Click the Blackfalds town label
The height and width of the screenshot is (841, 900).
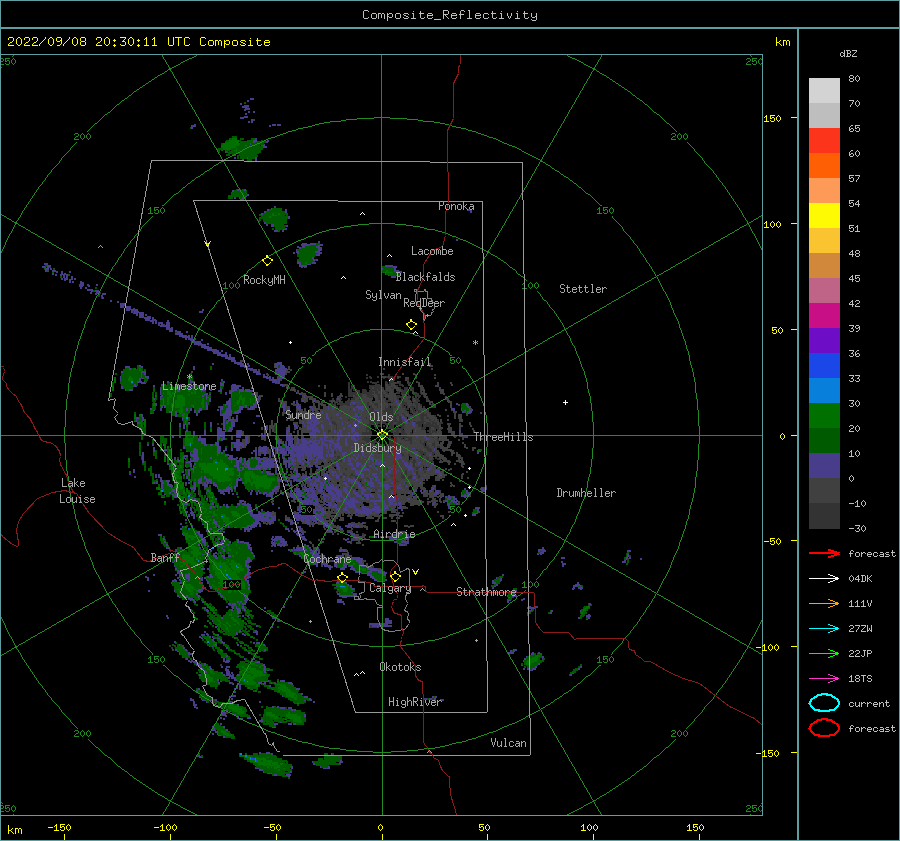point(425,277)
